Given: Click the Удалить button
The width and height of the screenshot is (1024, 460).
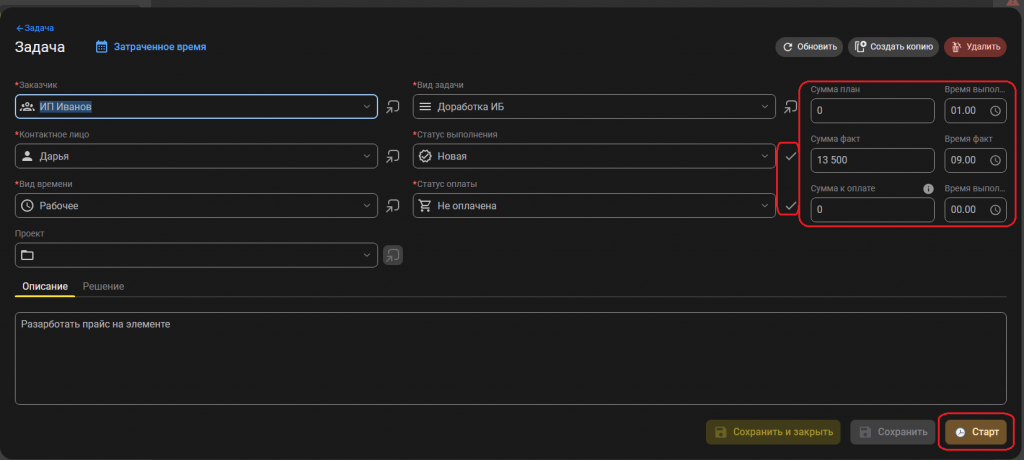Looking at the screenshot, I should coord(975,46).
